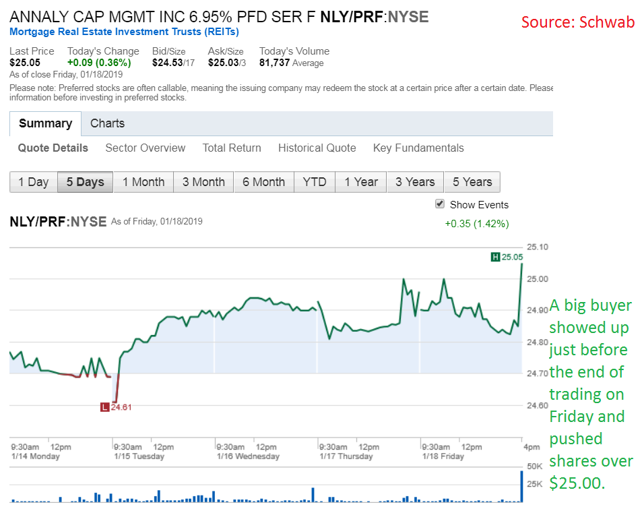640x511 pixels.
Task: Click today's volume 81,737
Action: pos(274,62)
